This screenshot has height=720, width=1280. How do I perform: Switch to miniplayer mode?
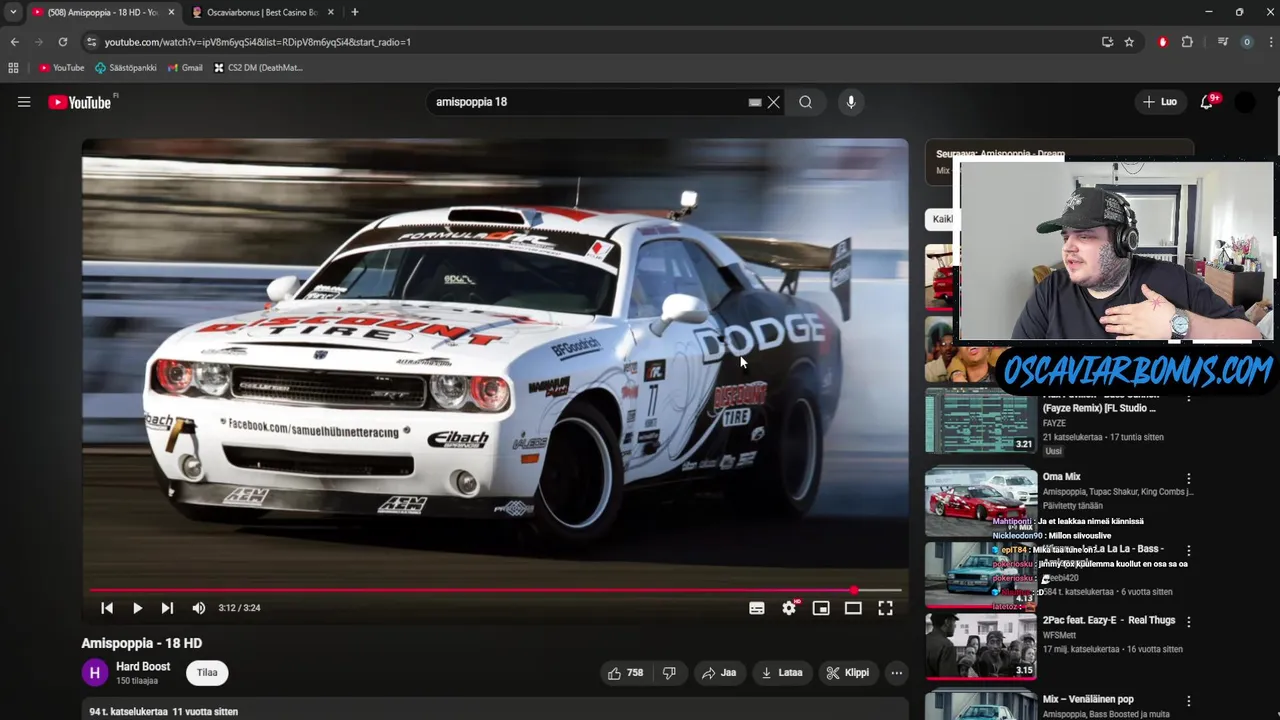coord(821,608)
